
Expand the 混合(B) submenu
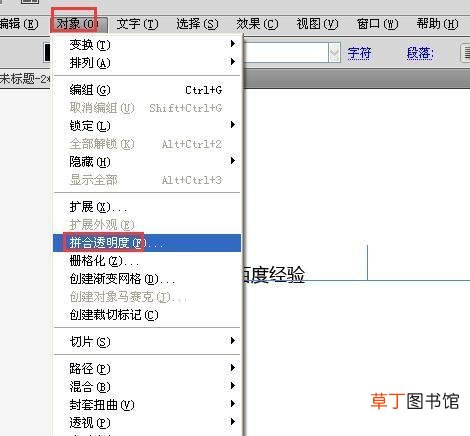[x=147, y=387]
